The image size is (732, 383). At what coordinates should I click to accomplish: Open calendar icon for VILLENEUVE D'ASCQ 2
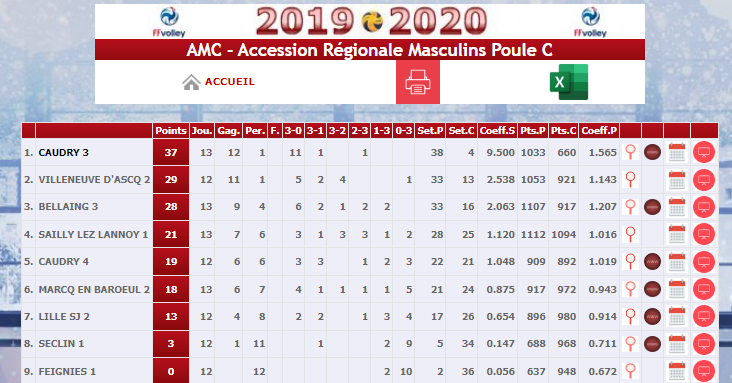coord(677,179)
